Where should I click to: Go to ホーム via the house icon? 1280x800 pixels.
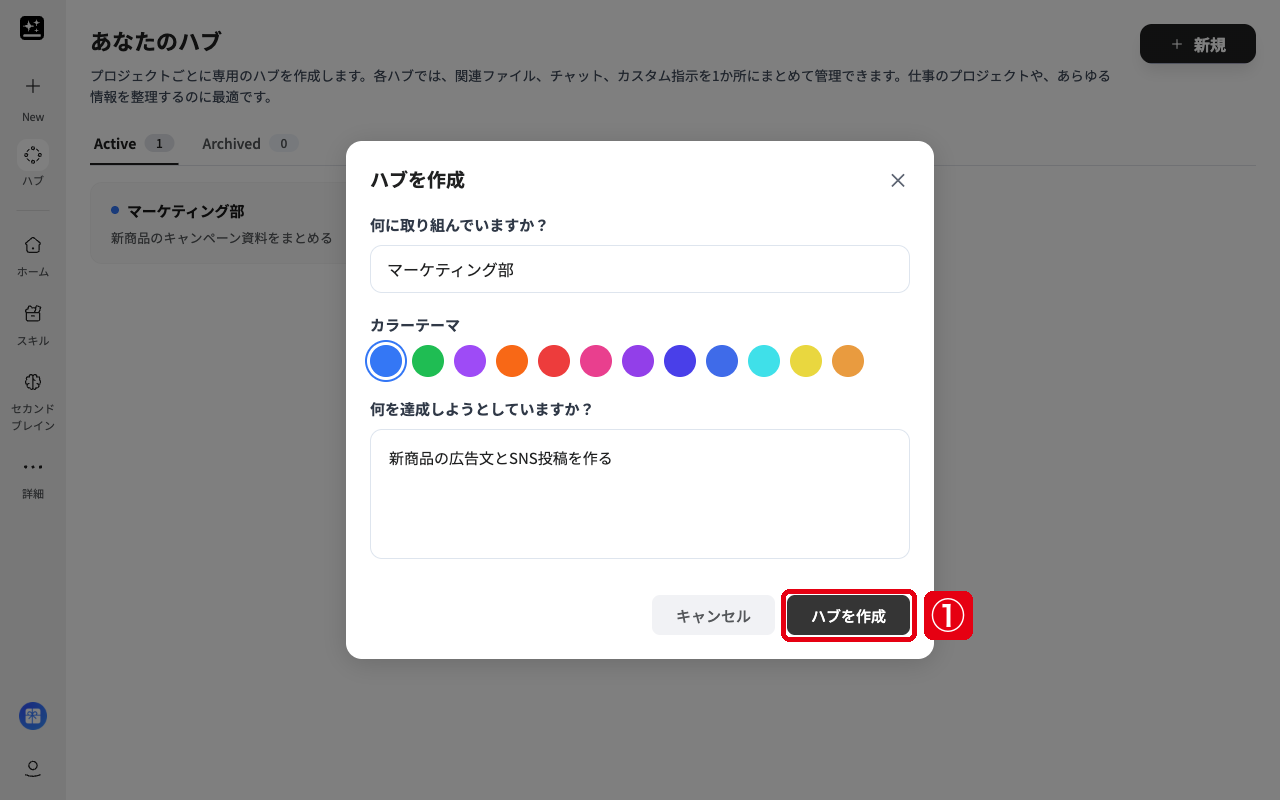[x=33, y=245]
